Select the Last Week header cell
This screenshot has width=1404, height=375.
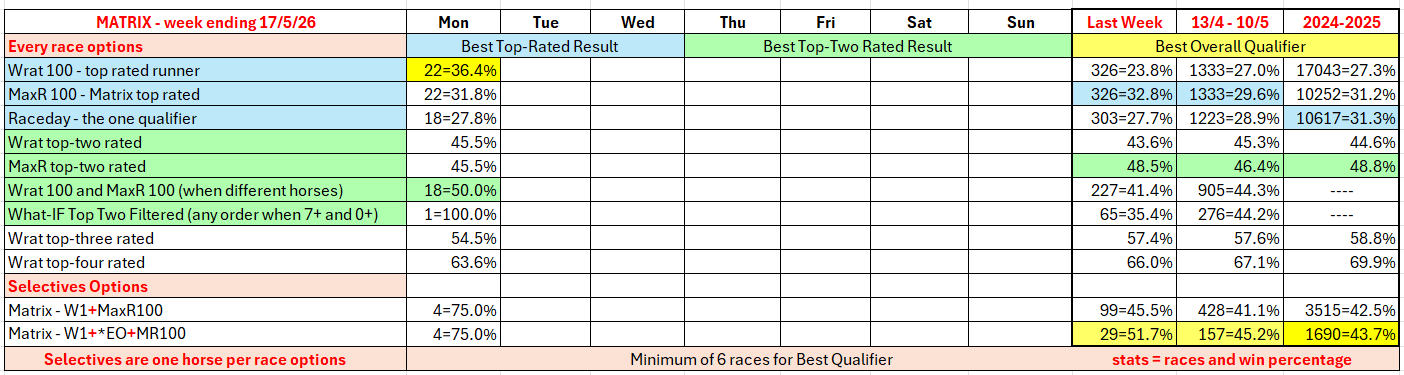tap(1125, 22)
